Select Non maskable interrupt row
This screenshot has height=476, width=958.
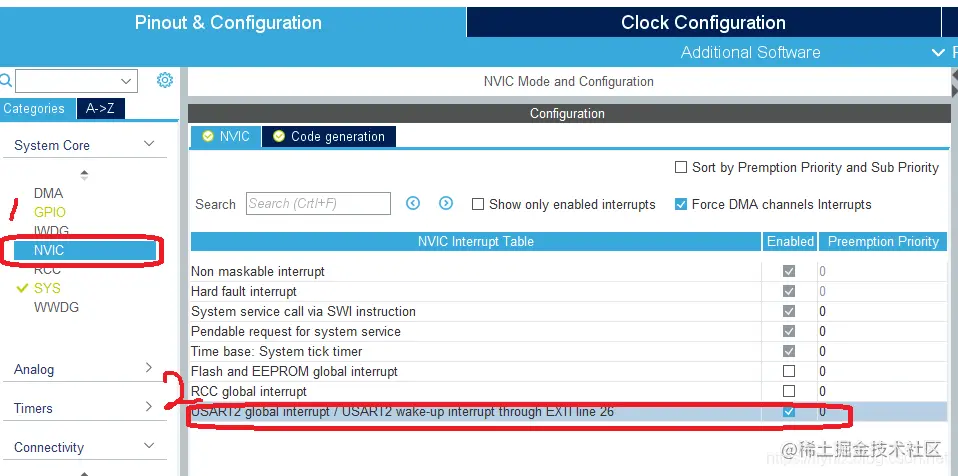point(569,271)
